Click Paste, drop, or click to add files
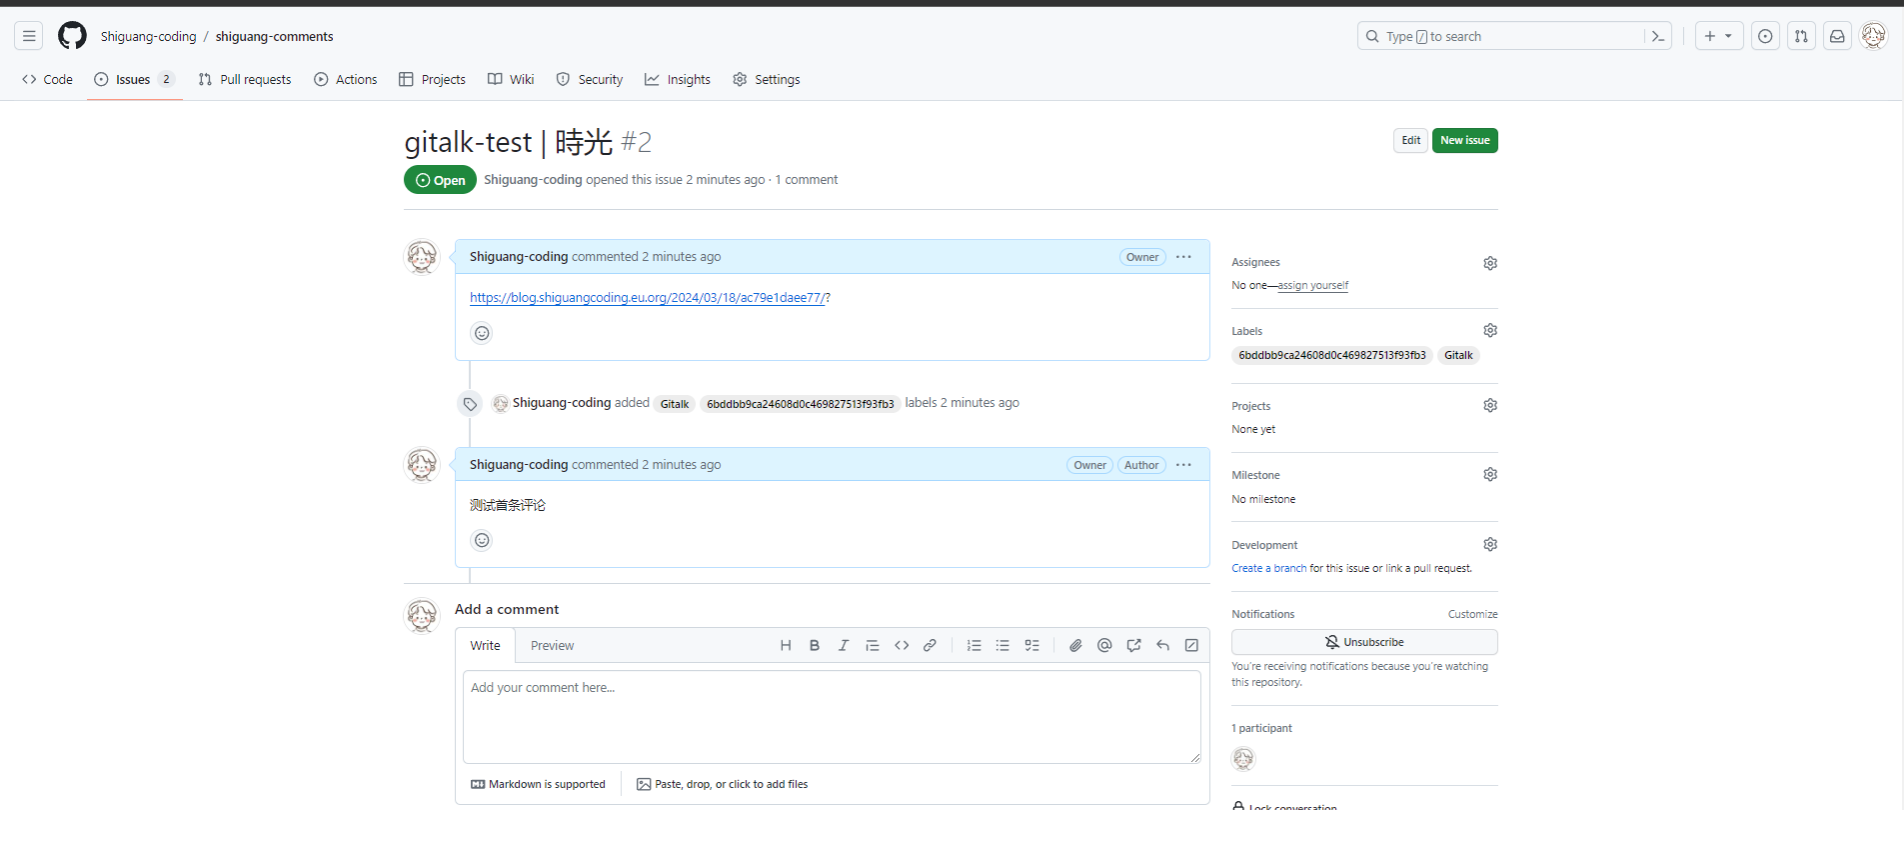Viewport: 1904px width, 861px height. tap(722, 785)
